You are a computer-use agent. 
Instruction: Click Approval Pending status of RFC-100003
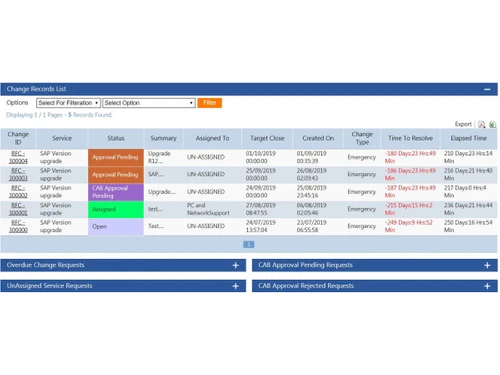pos(116,175)
